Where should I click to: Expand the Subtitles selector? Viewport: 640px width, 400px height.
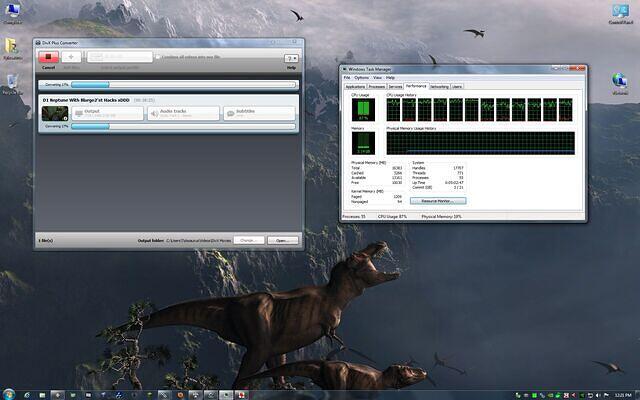(259, 113)
